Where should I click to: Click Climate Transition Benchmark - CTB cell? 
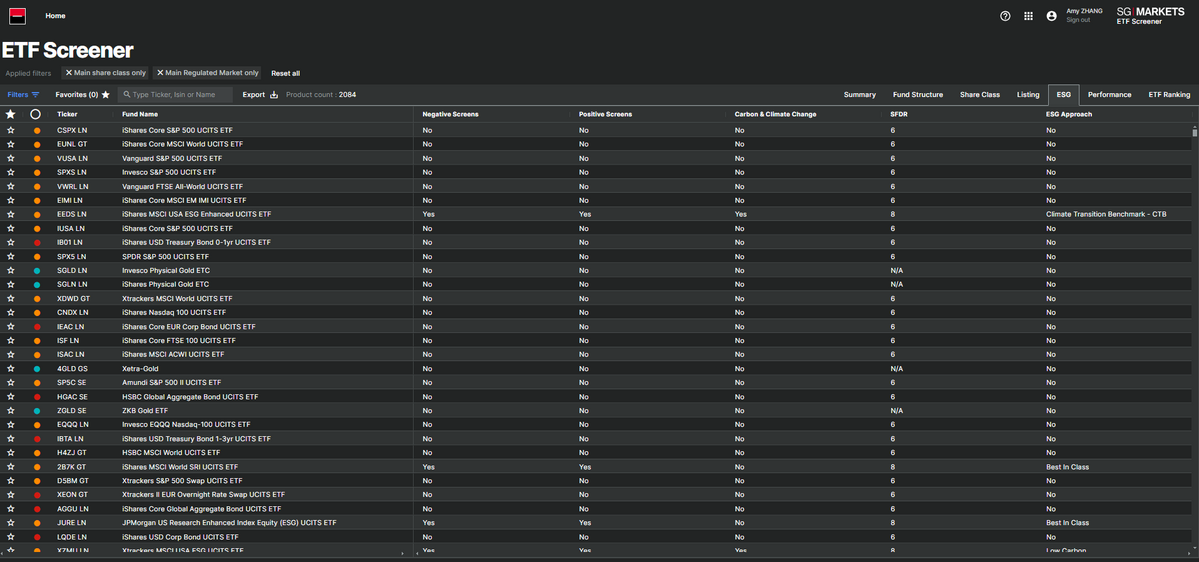[1106, 214]
